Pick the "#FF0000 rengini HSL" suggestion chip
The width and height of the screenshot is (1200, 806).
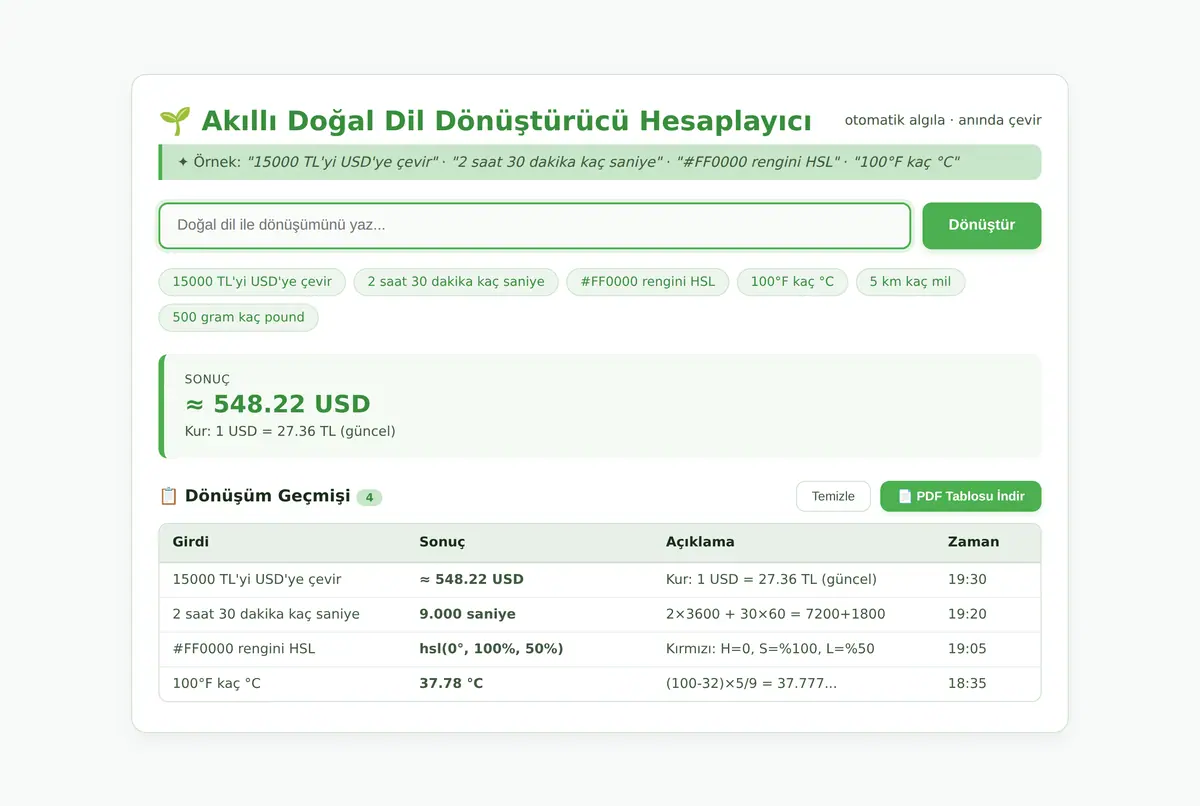(648, 282)
